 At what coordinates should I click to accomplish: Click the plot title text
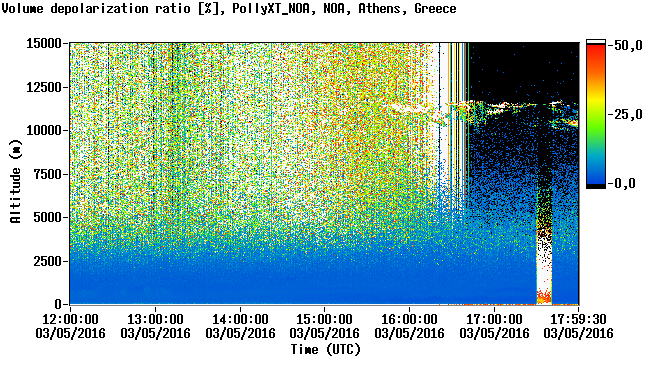[x=229, y=8]
